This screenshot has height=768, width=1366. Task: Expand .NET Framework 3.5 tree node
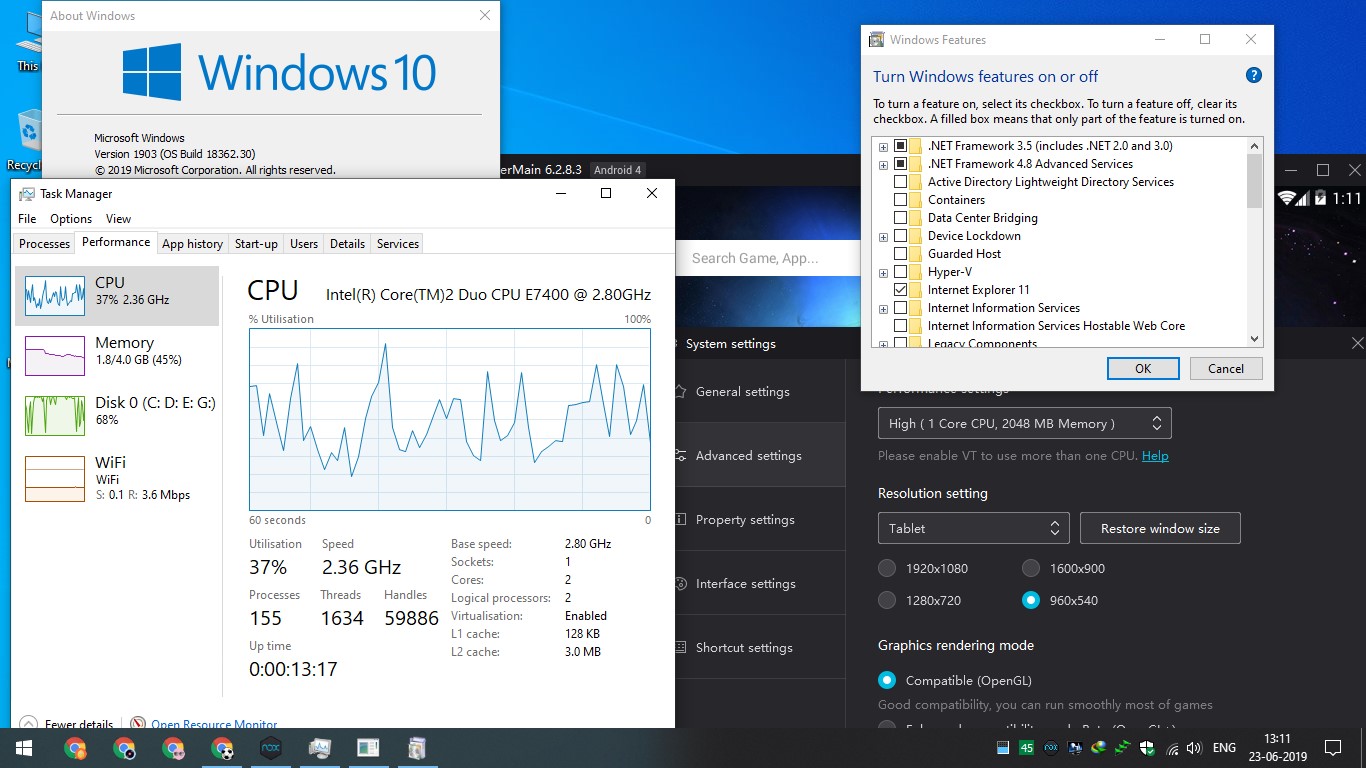883,147
